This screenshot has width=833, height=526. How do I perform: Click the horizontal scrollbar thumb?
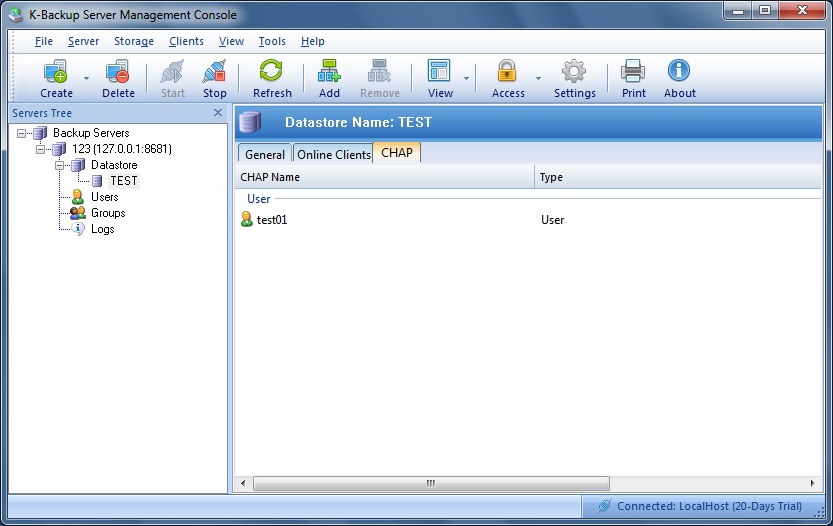(x=431, y=483)
